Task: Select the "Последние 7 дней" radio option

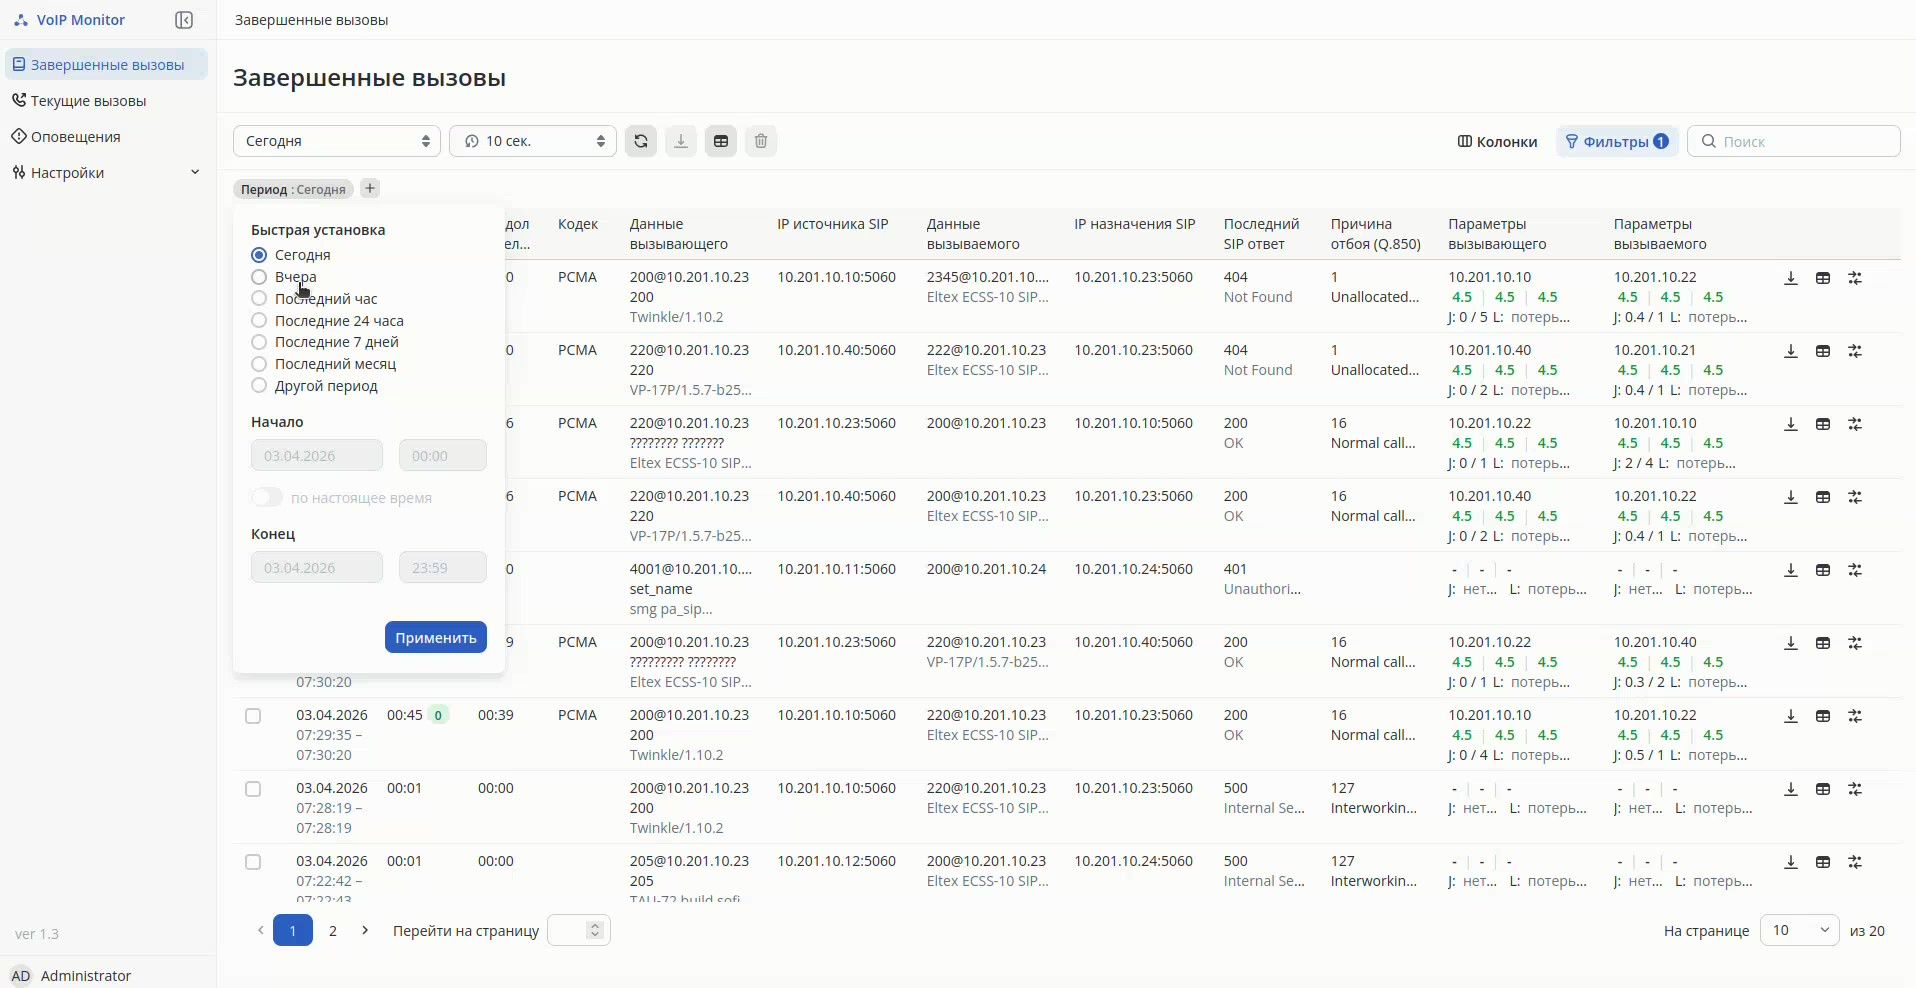Action: (259, 342)
